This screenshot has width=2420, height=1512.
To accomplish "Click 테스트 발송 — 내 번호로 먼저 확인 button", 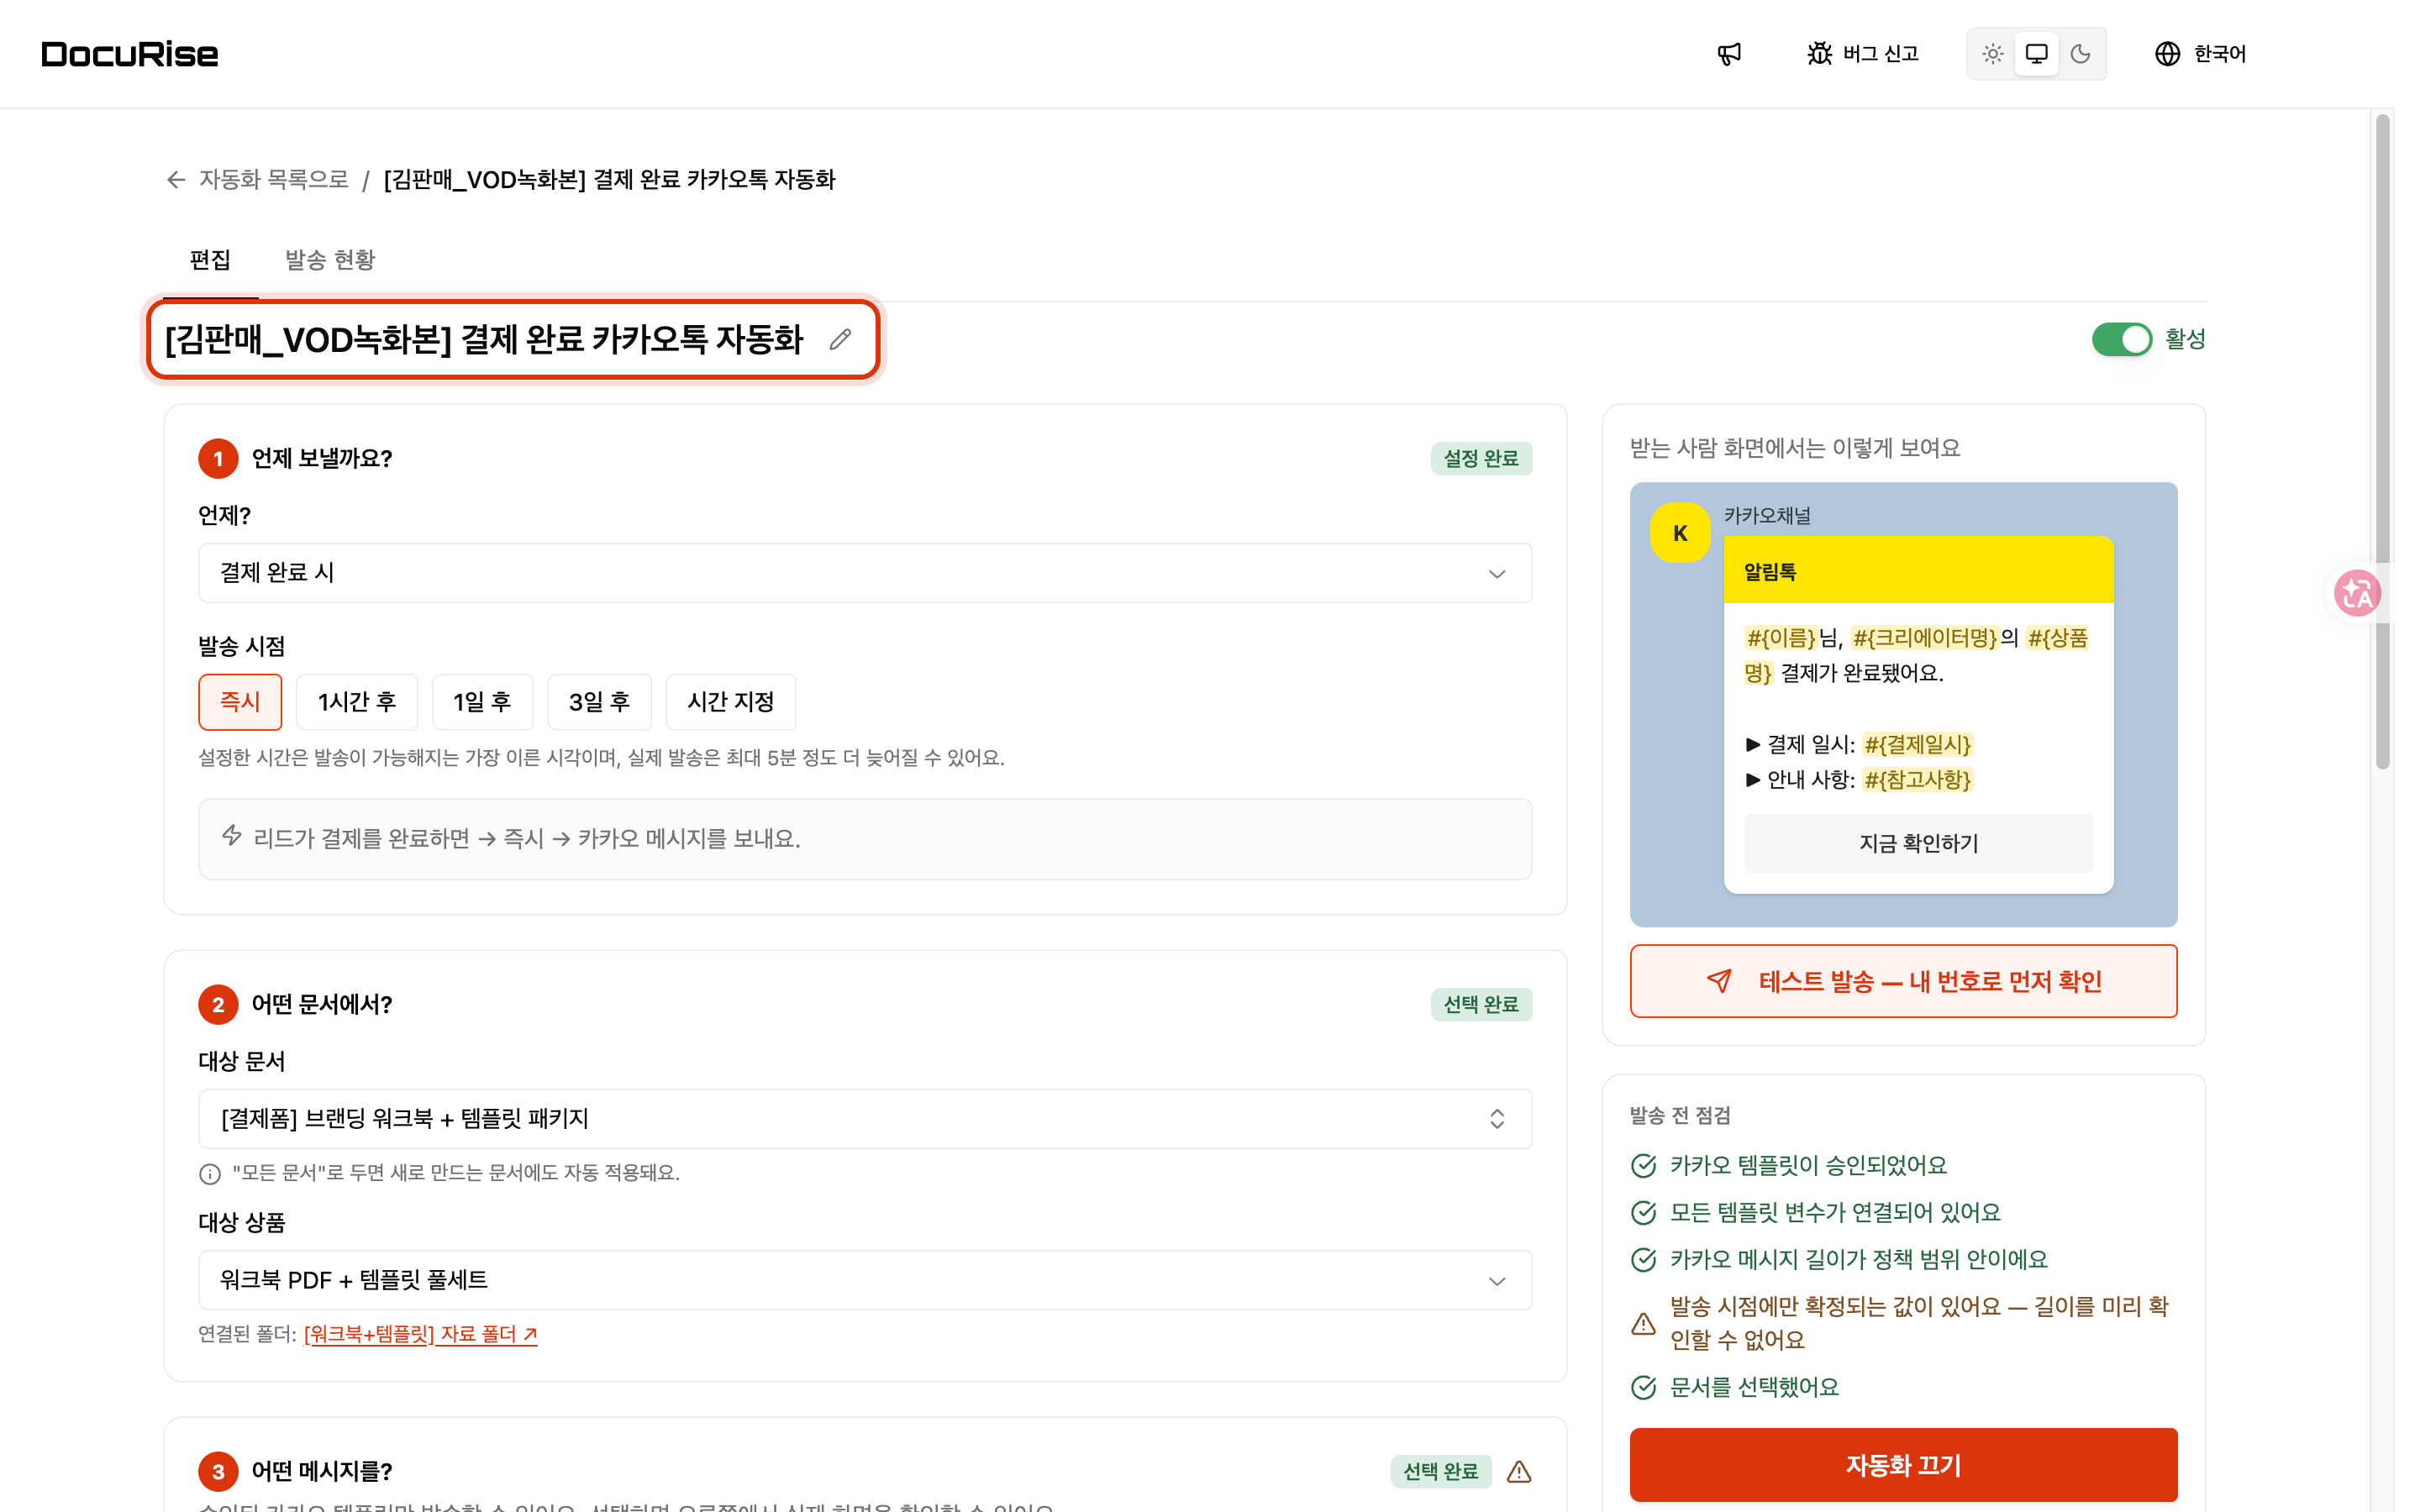I will pos(1903,981).
